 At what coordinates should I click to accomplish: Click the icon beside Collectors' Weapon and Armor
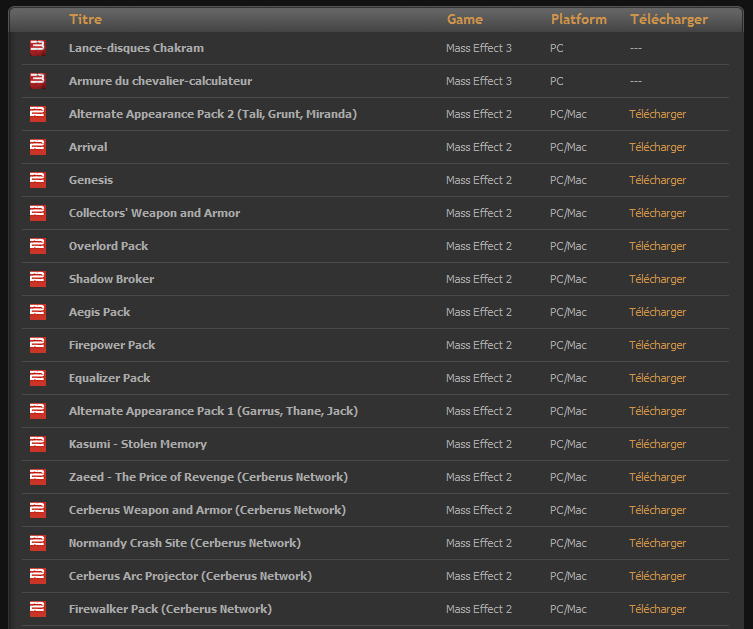38,213
